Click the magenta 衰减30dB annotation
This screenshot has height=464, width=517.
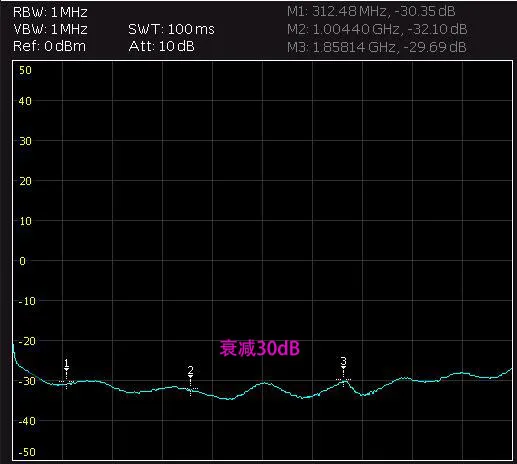pos(260,348)
